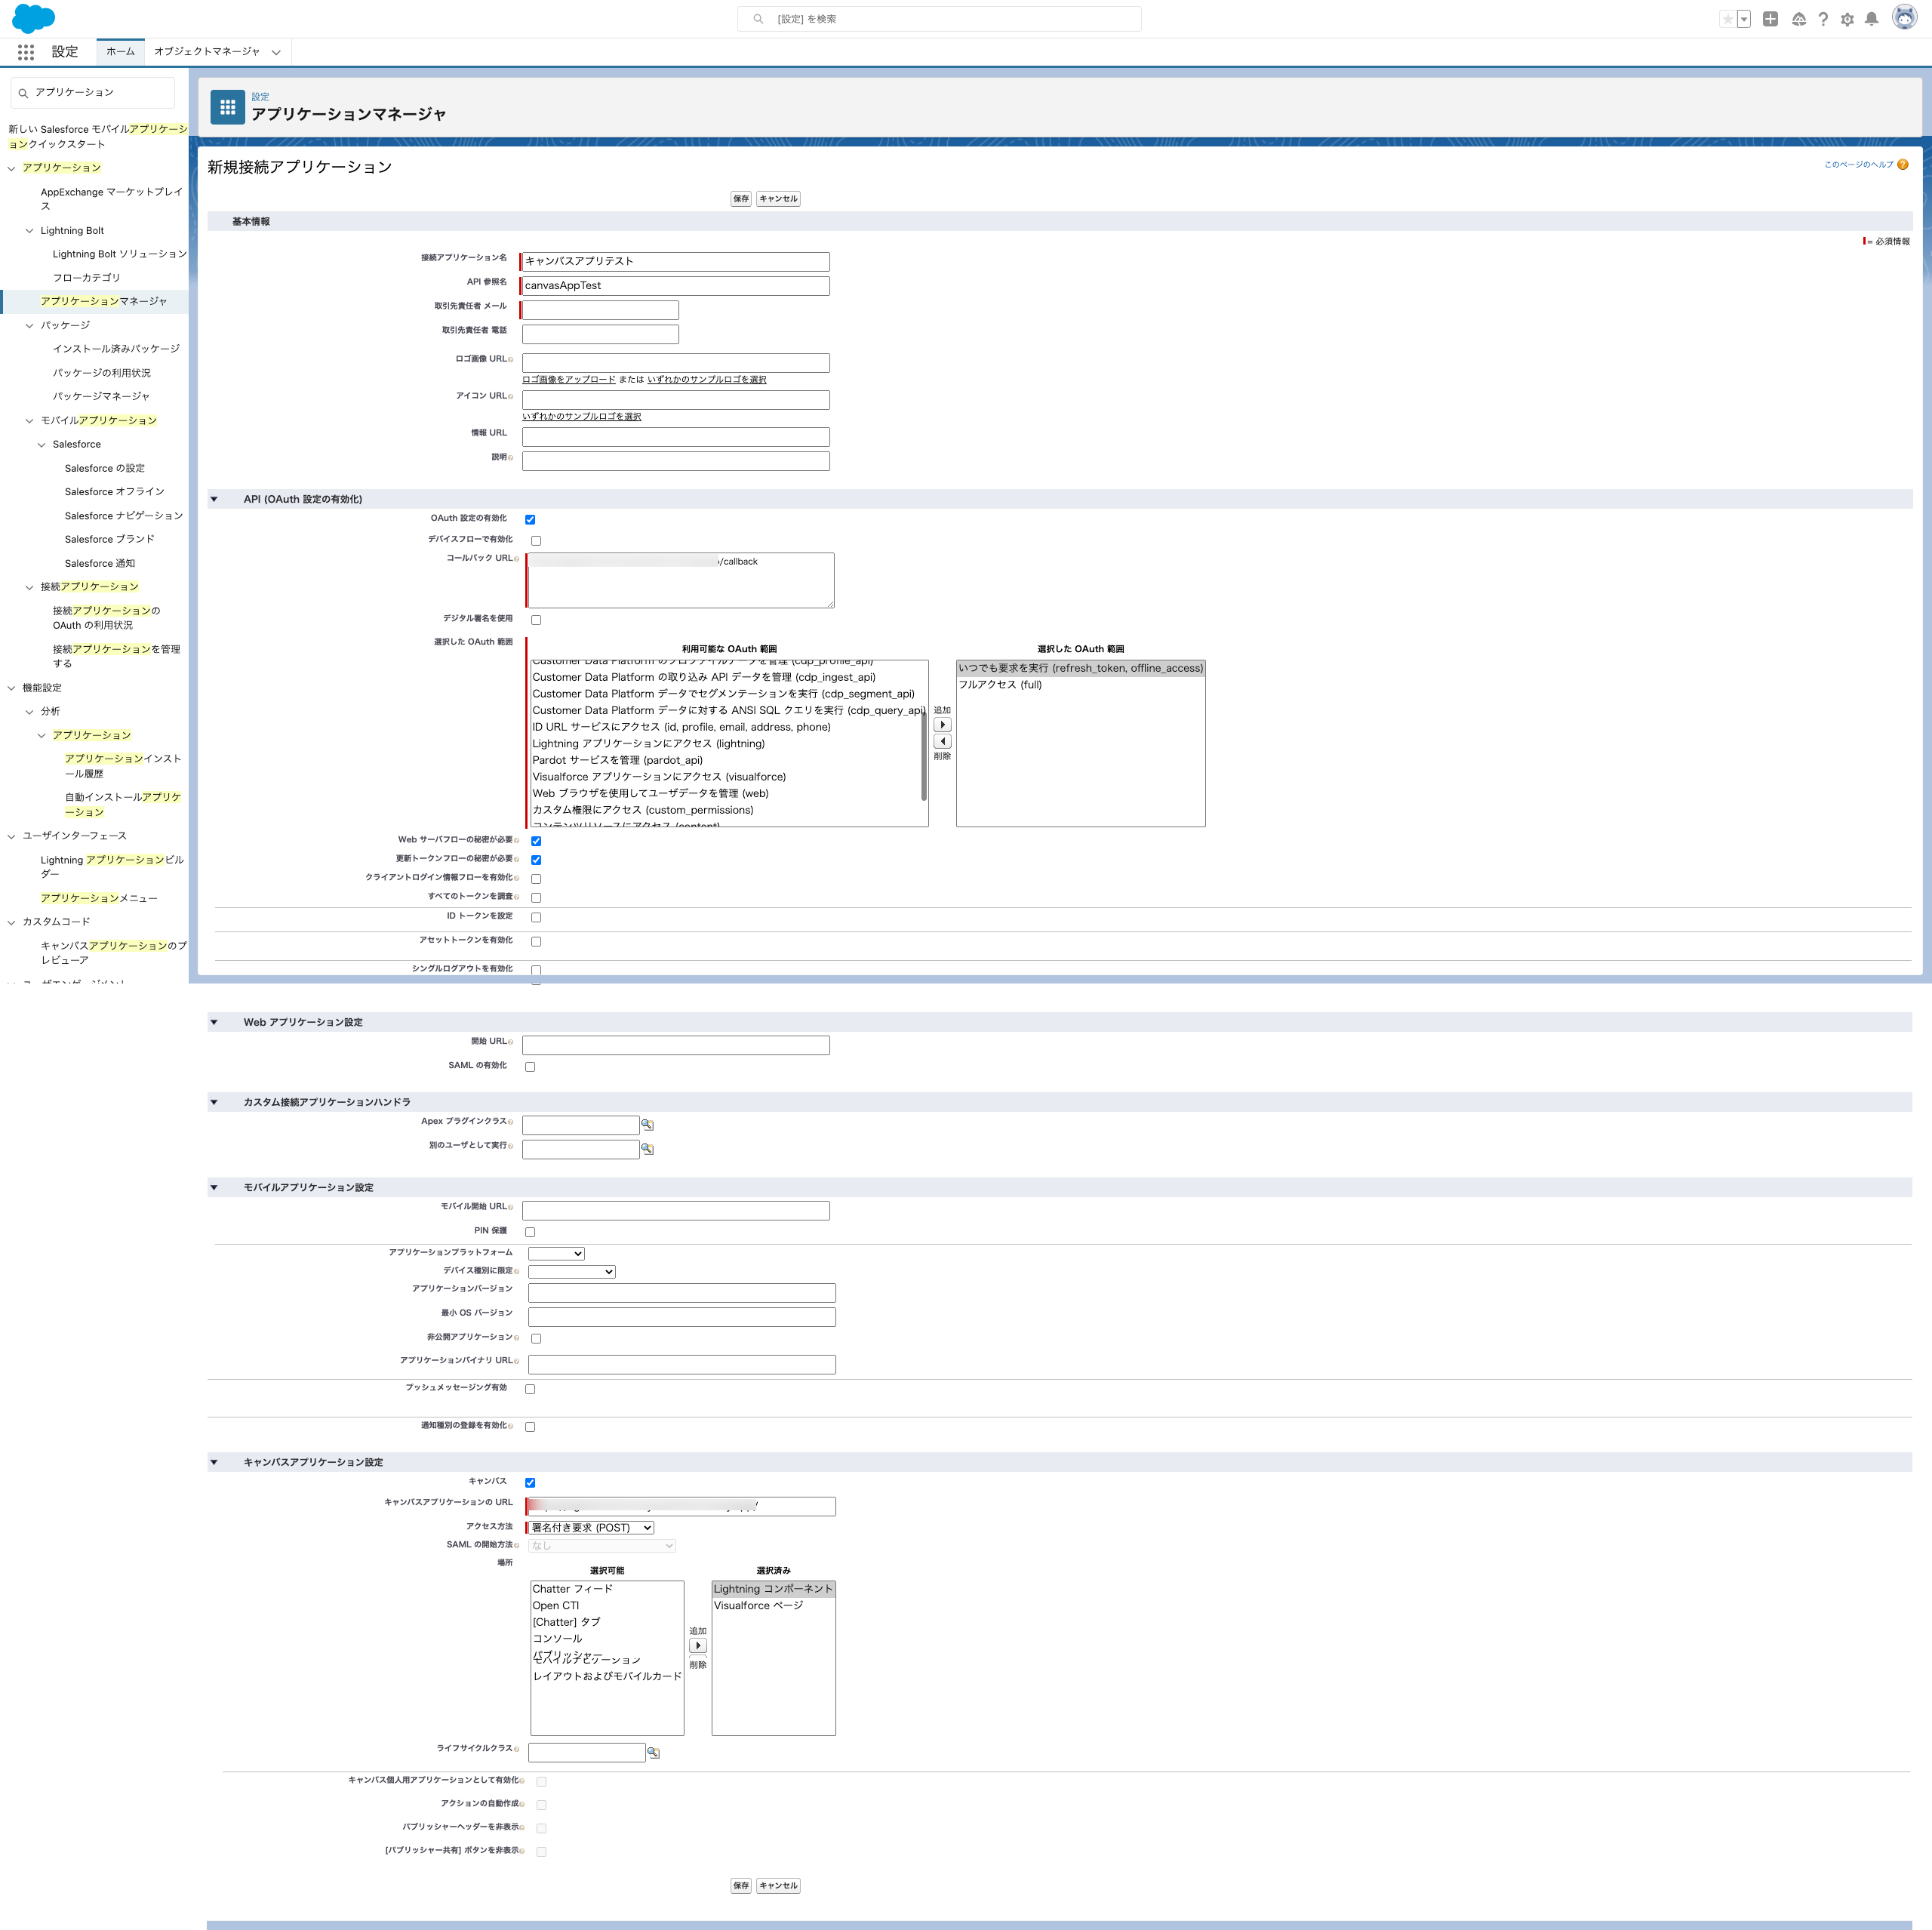Mark the page as favorite with the star icon
1932x1930 pixels.
pos(1727,18)
